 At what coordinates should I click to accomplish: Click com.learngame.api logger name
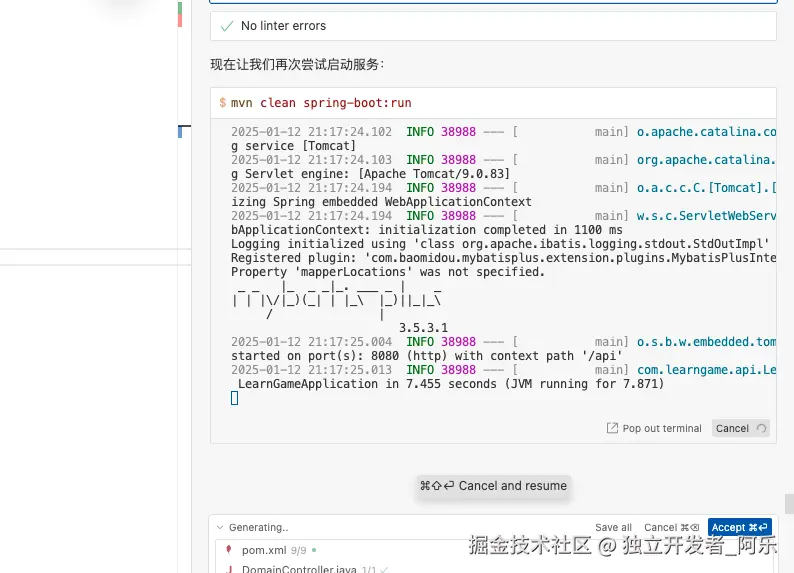click(706, 370)
